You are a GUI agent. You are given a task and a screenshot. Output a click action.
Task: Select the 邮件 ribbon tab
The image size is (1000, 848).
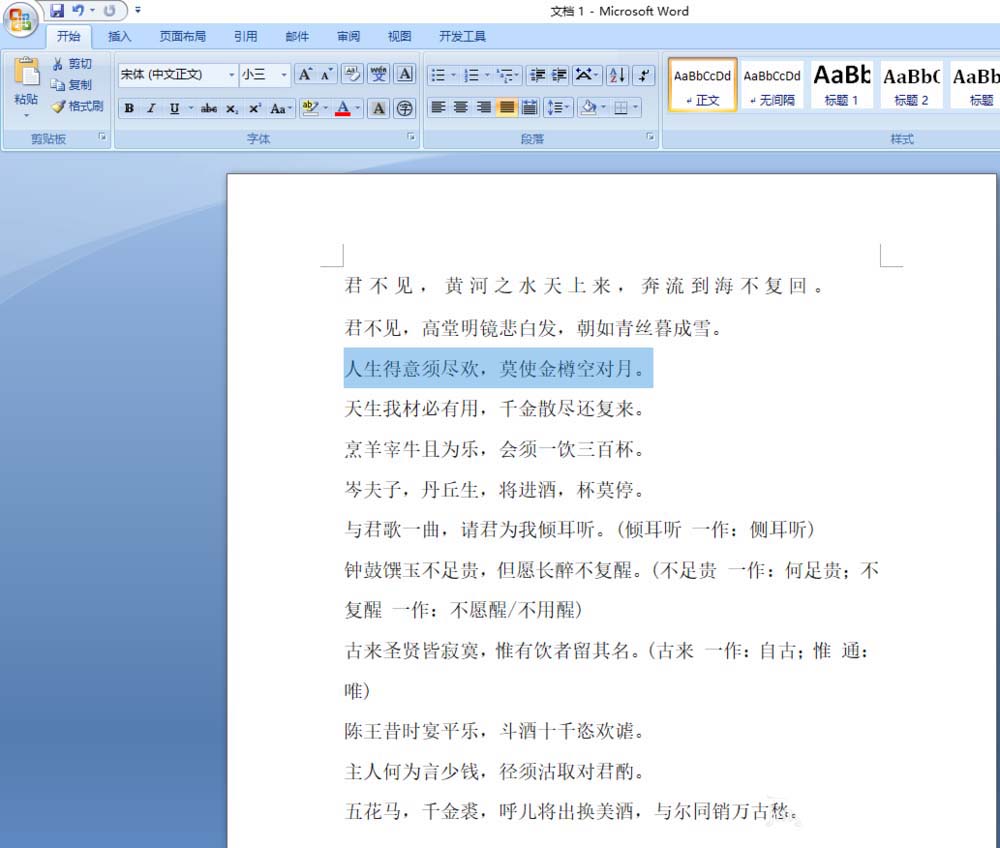[x=297, y=36]
